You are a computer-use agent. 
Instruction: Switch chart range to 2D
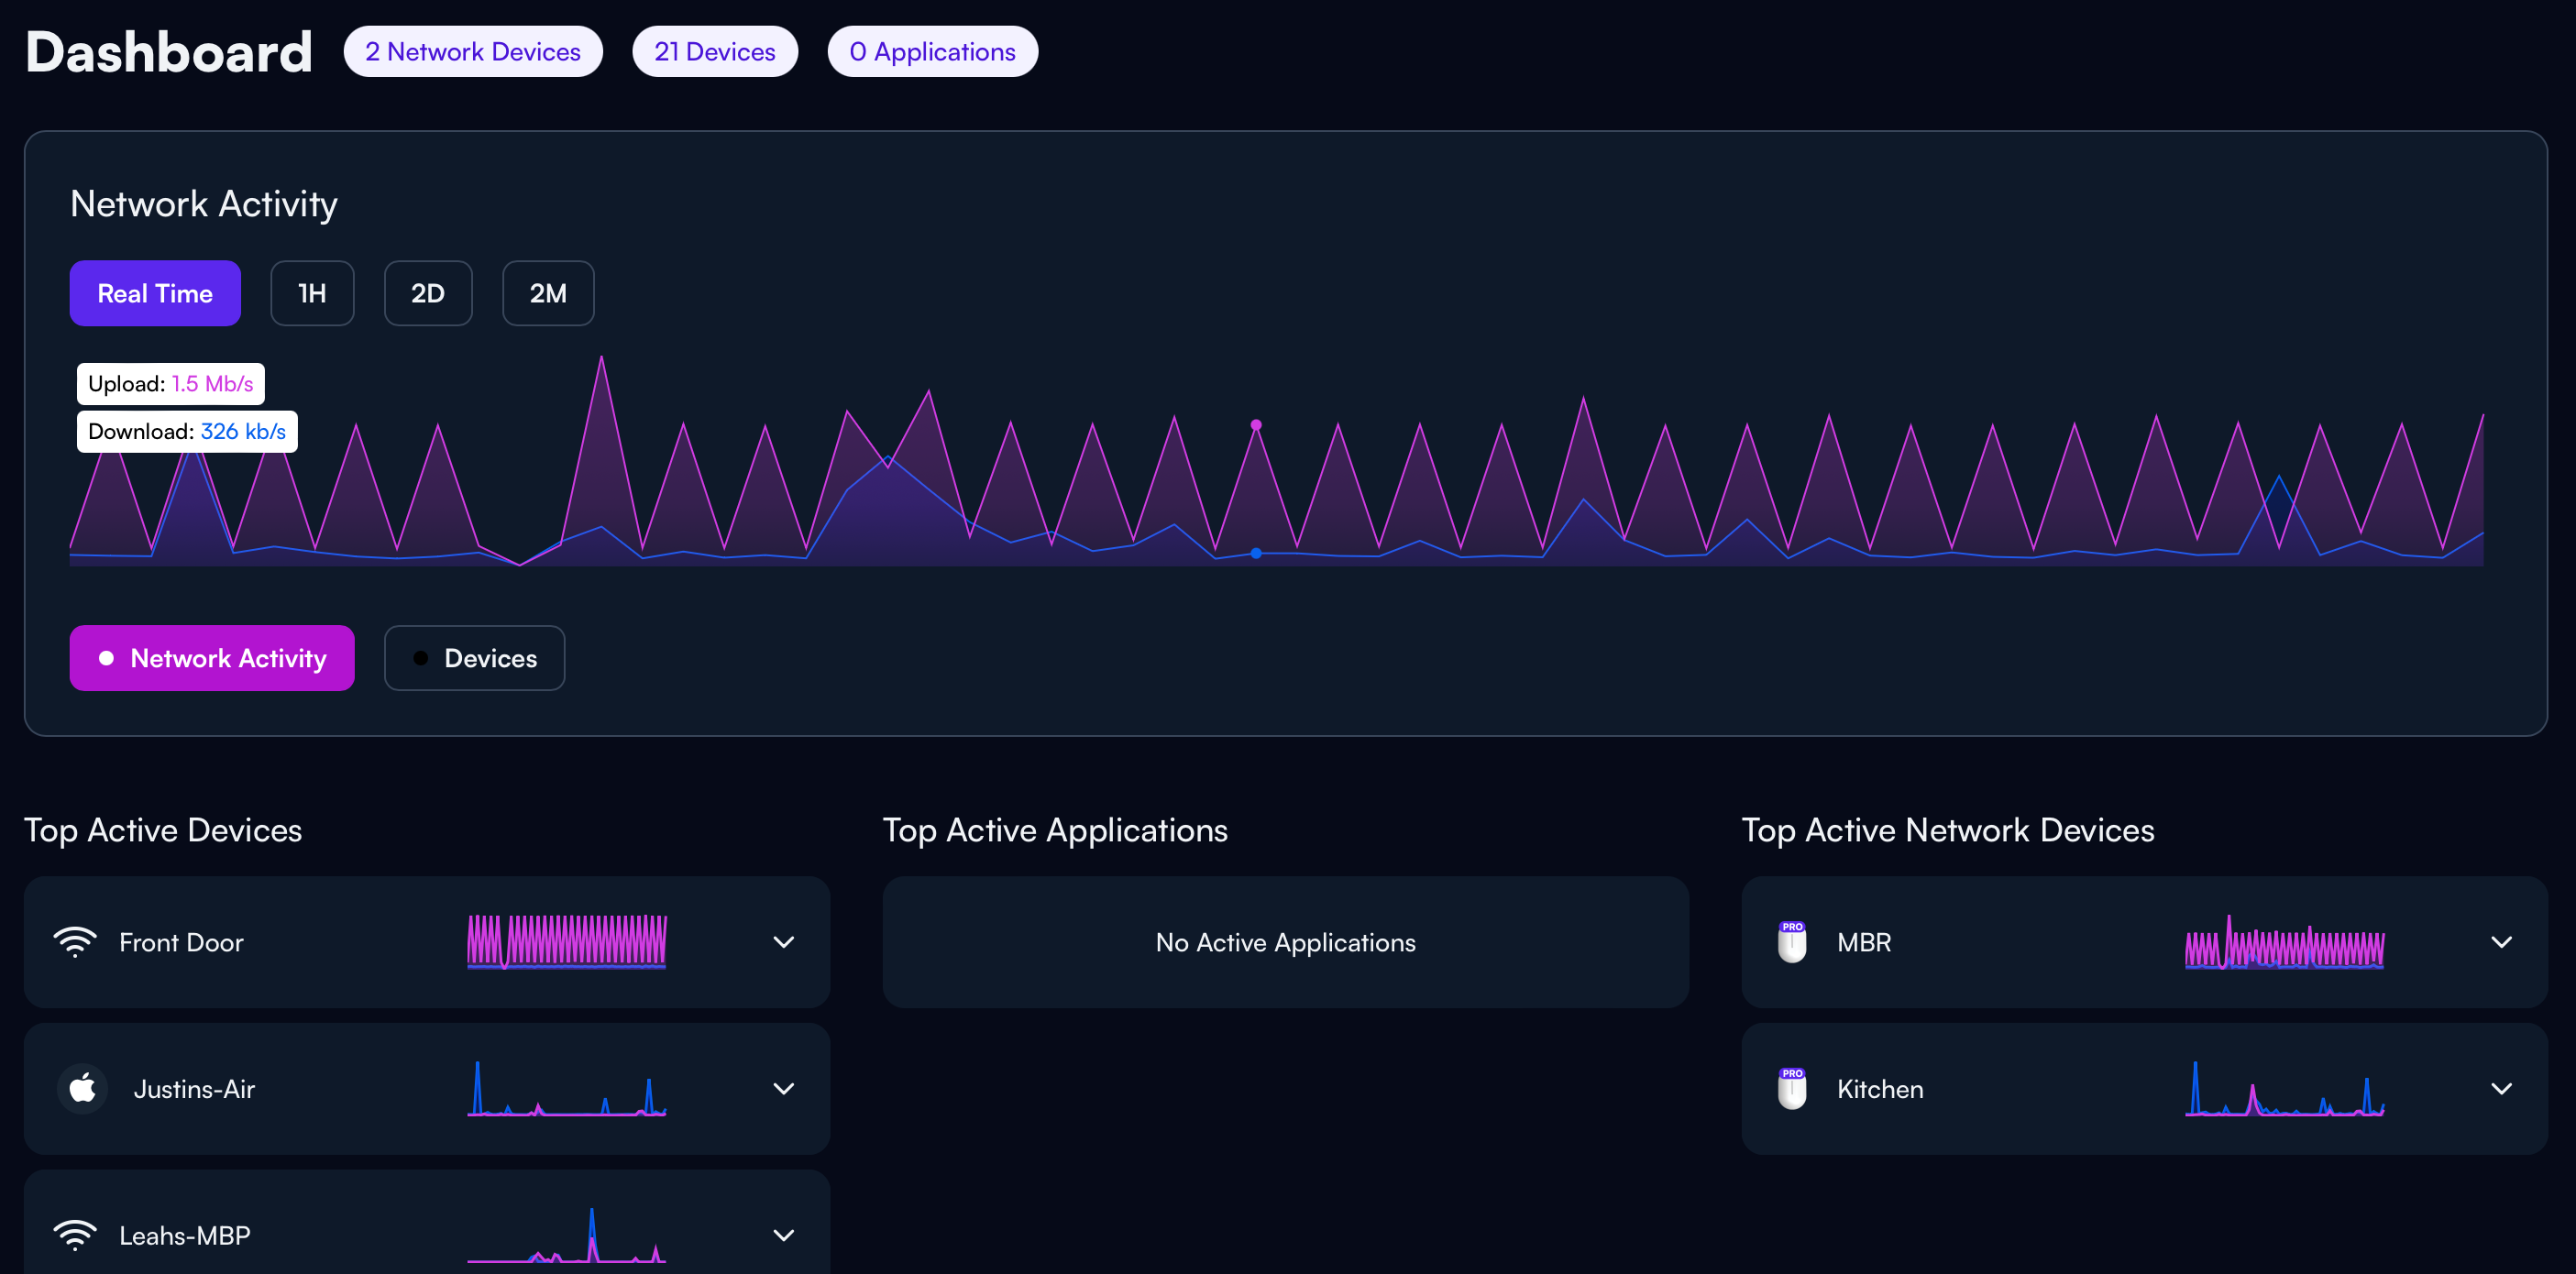pyautogui.click(x=428, y=293)
